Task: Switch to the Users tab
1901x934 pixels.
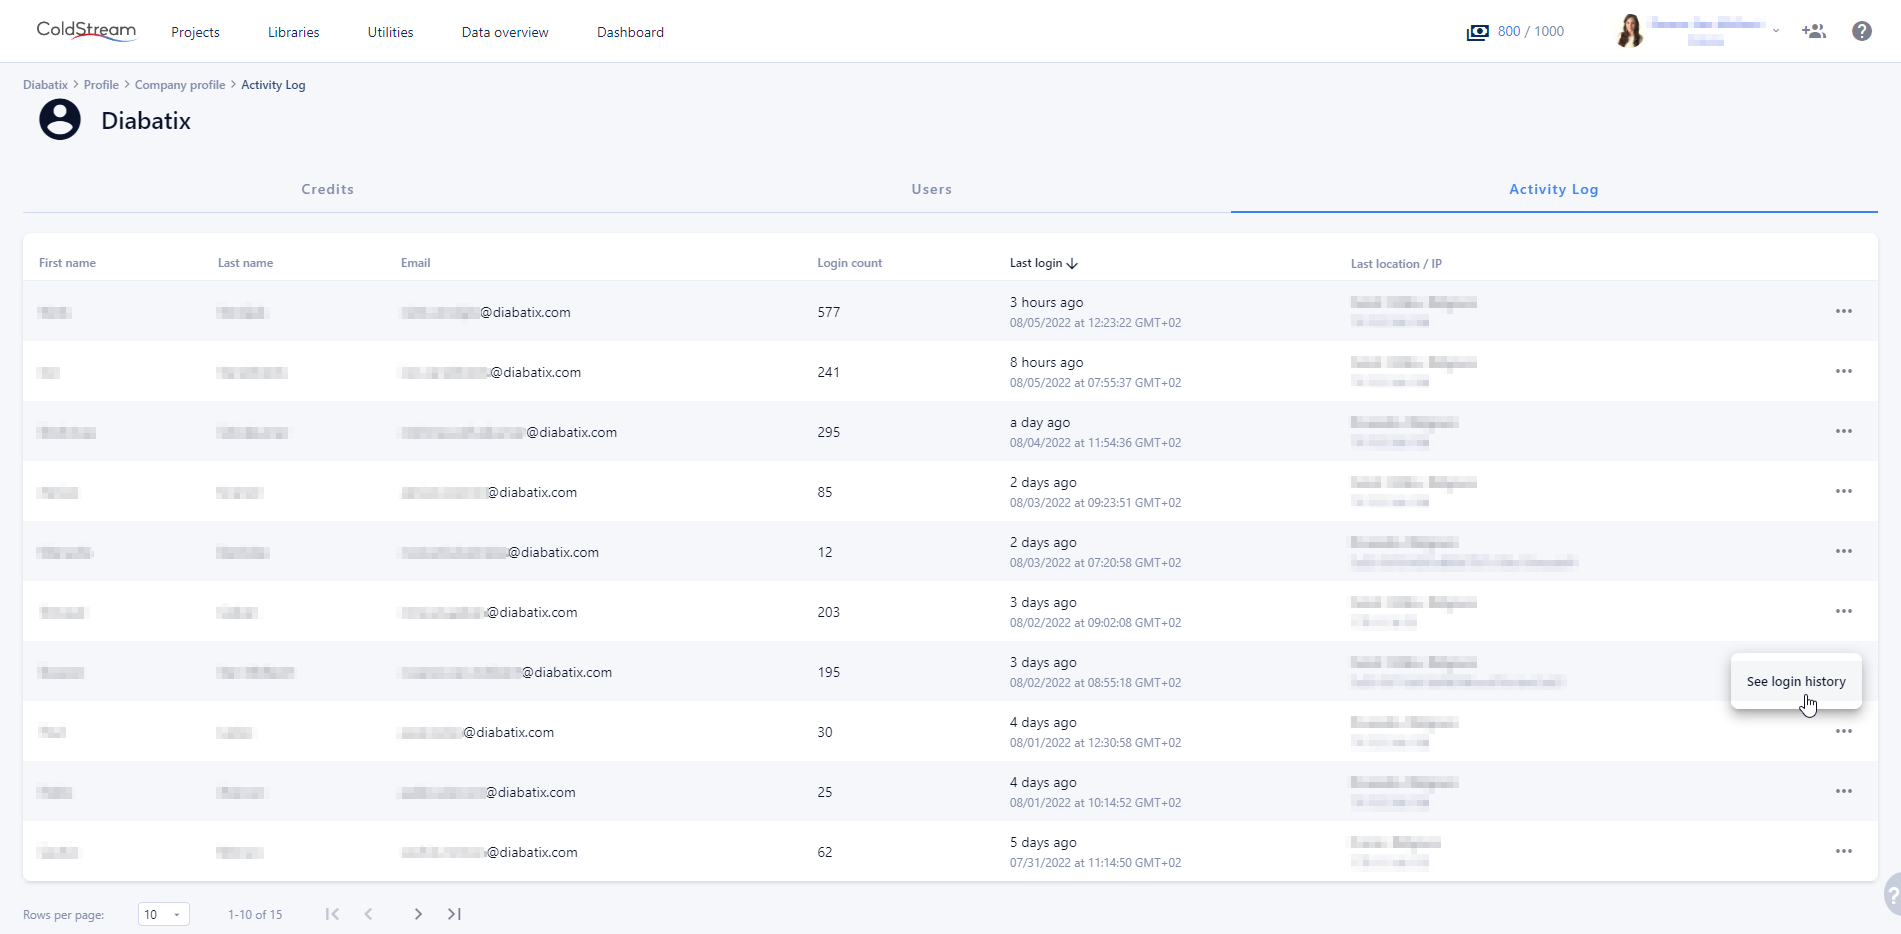Action: click(x=931, y=189)
